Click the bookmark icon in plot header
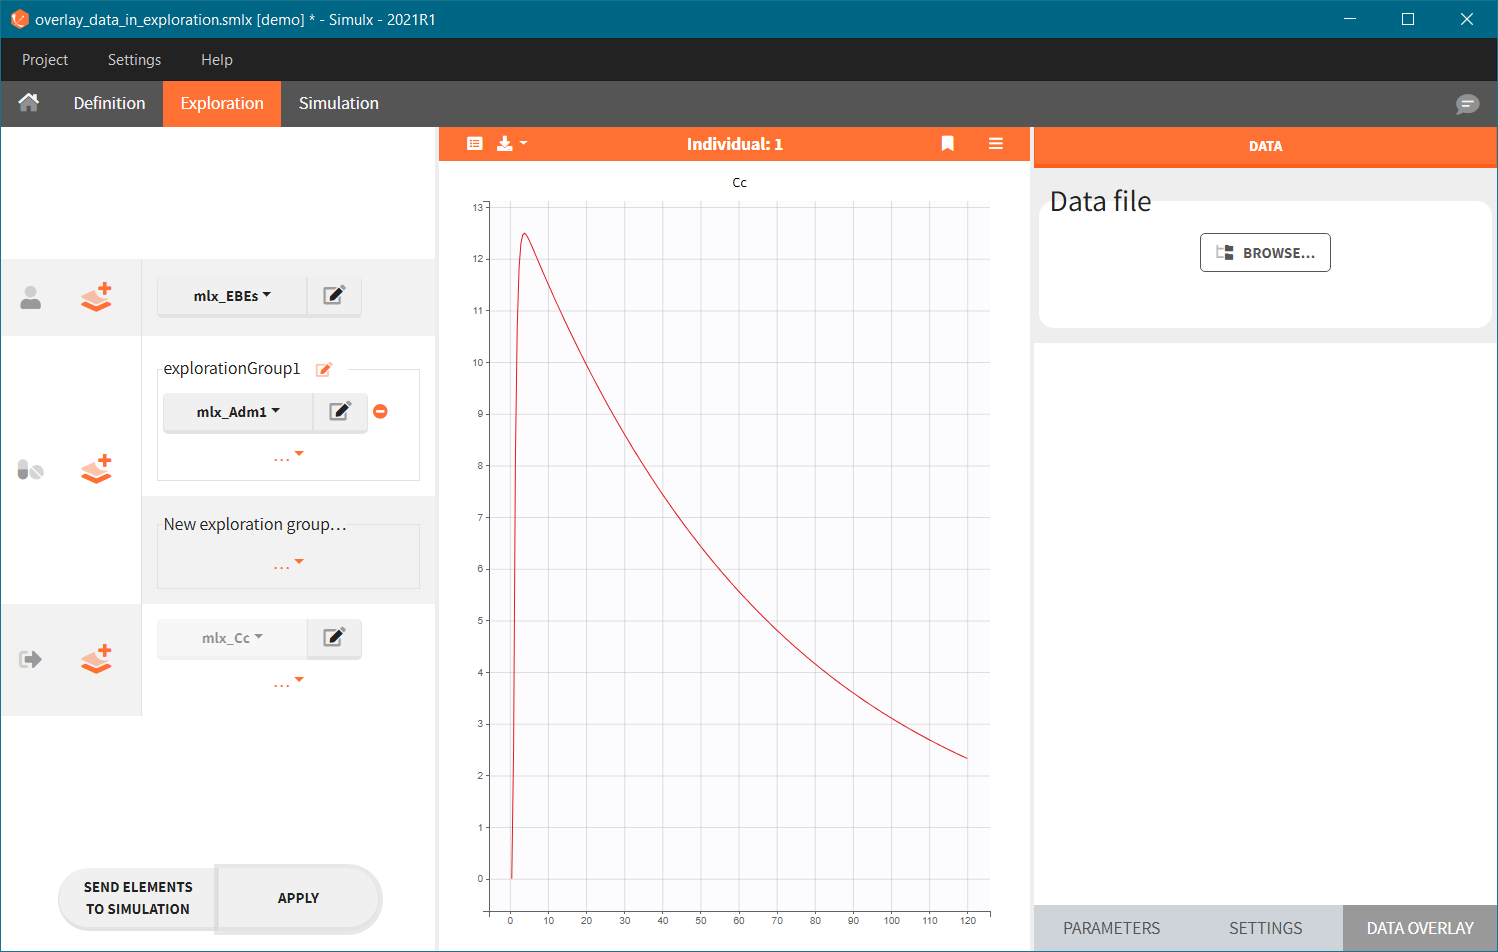1498x952 pixels. [948, 144]
